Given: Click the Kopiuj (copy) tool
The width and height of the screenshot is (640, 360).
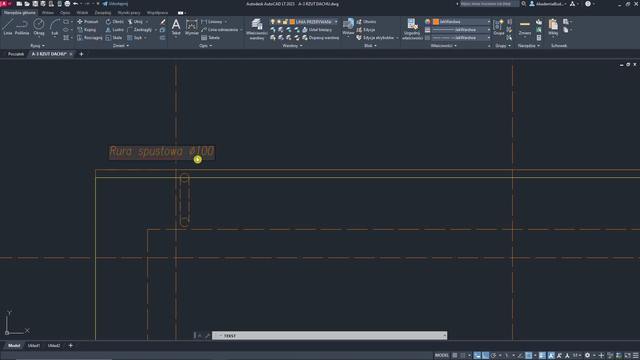Looking at the screenshot, I should pos(87,30).
